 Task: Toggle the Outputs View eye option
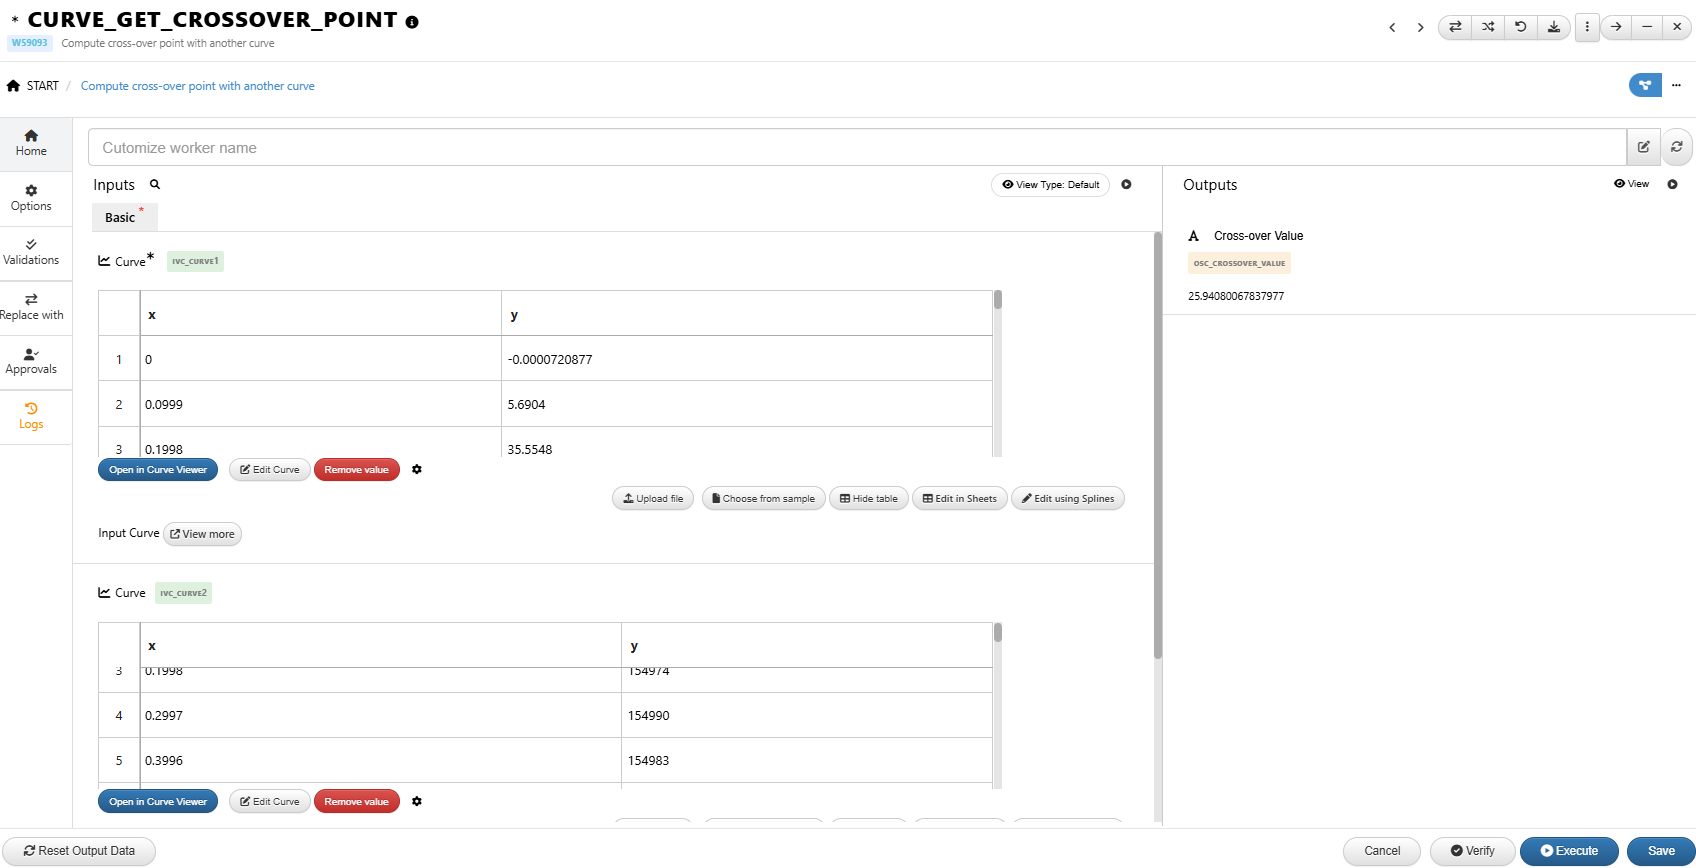[1631, 184]
